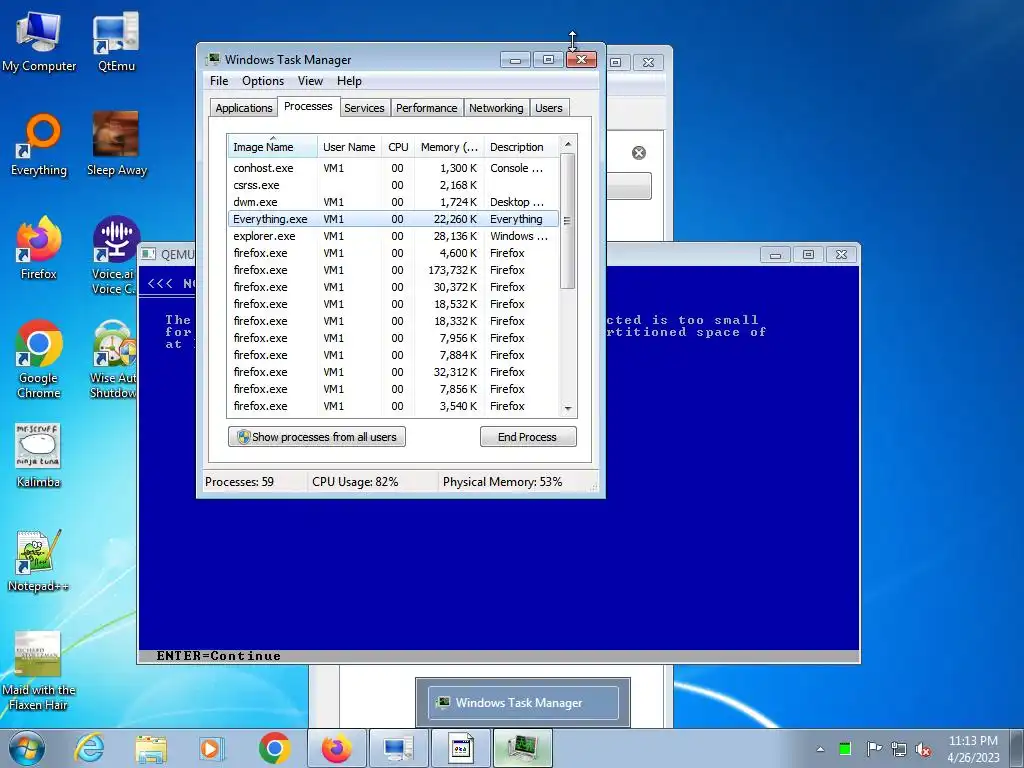Select csrss.exe process row
The height and width of the screenshot is (768, 1024).
point(394,185)
